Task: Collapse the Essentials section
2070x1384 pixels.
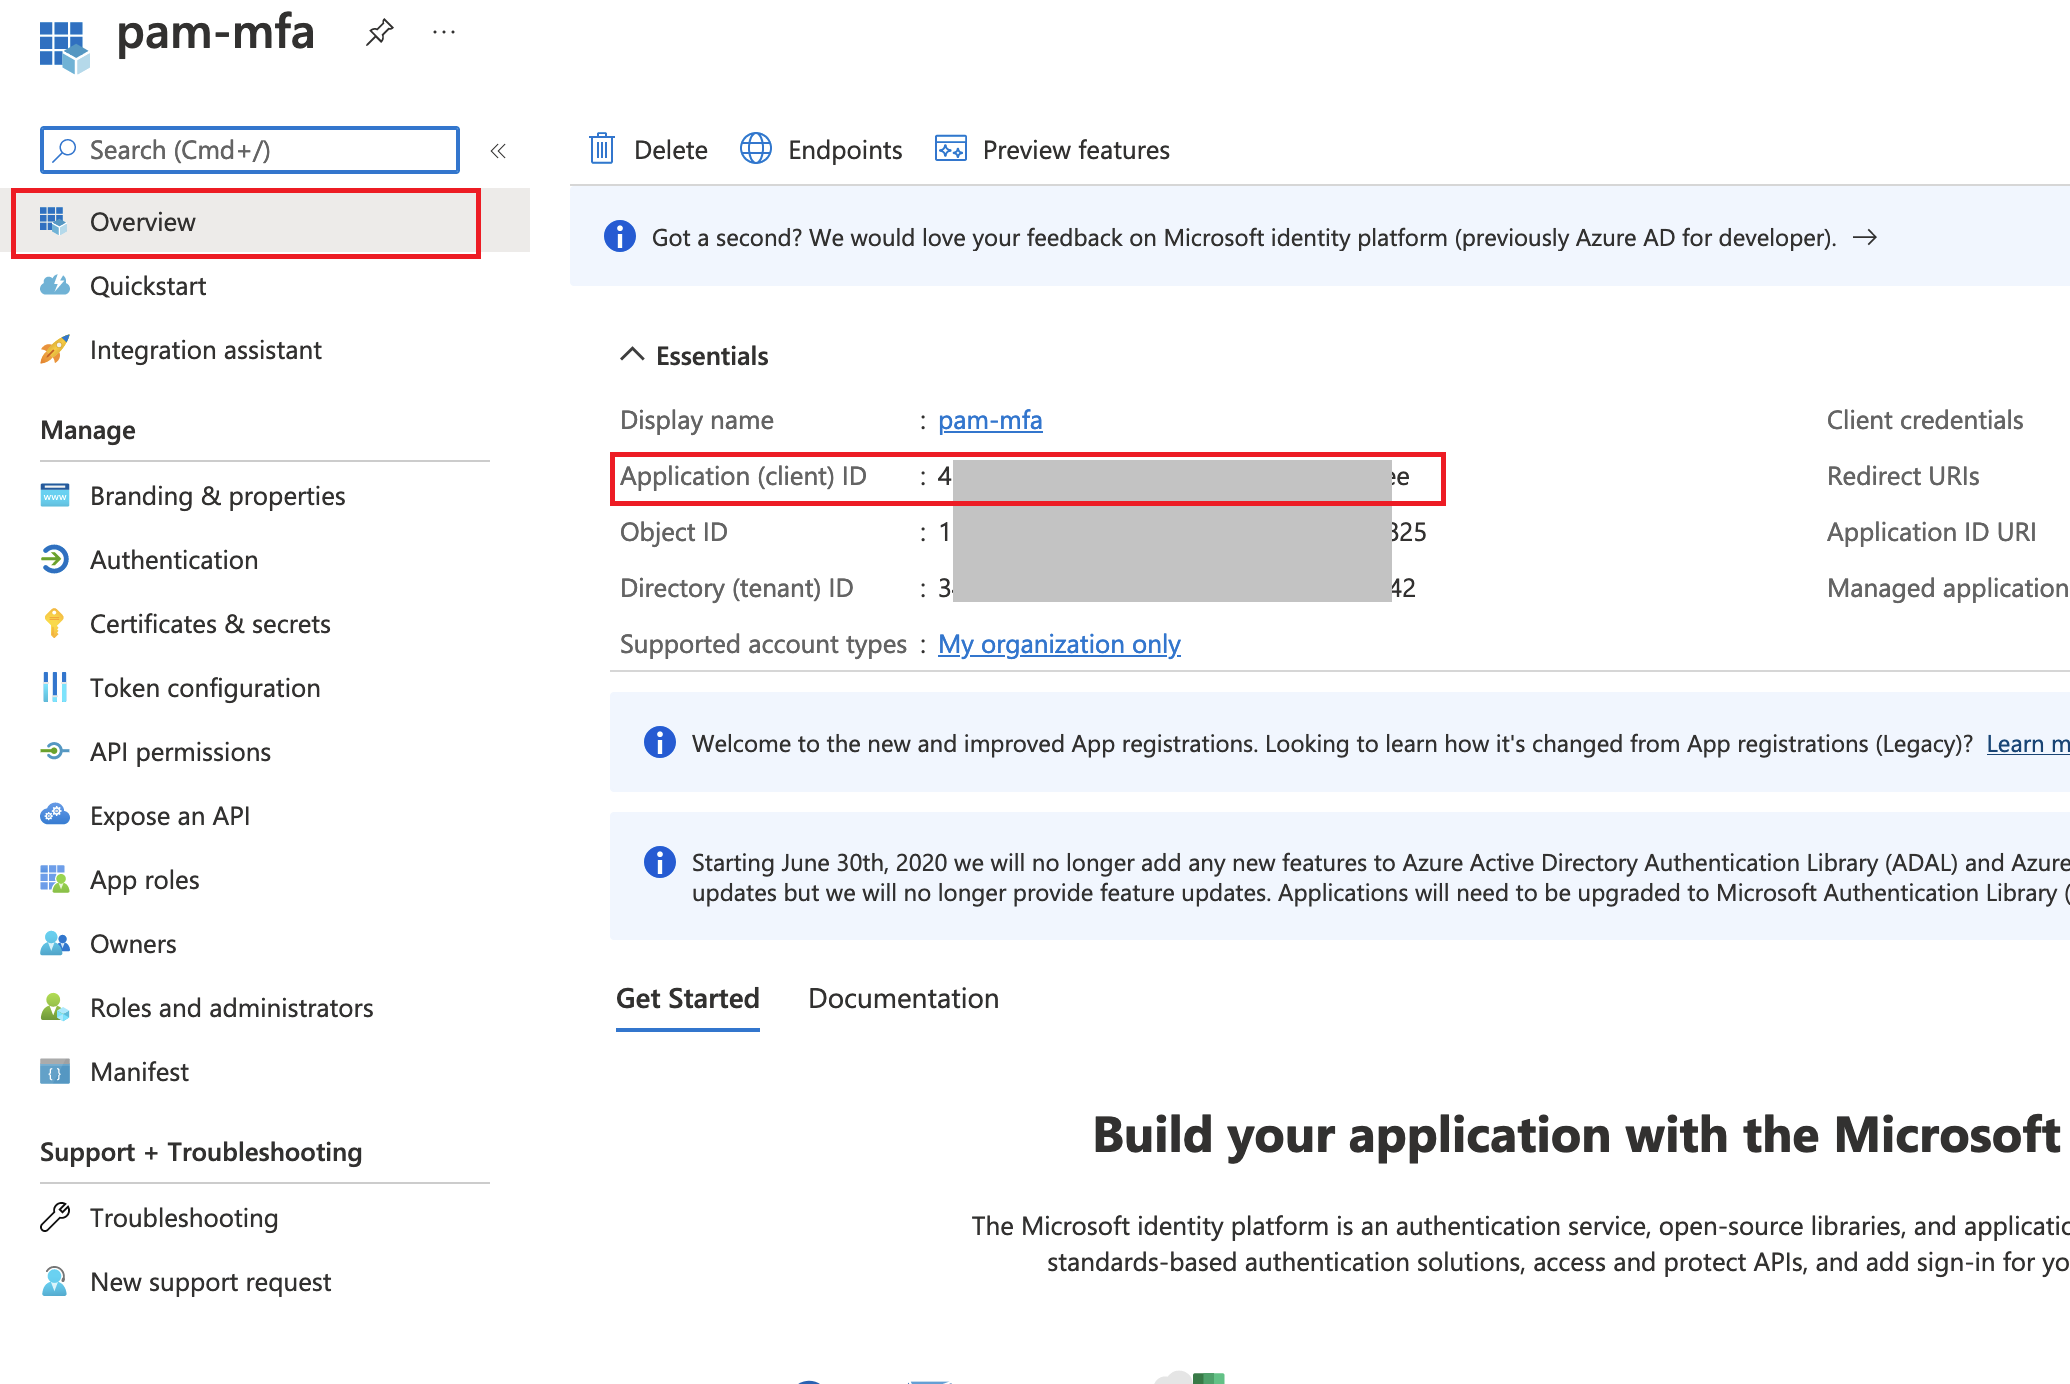Action: 631,354
